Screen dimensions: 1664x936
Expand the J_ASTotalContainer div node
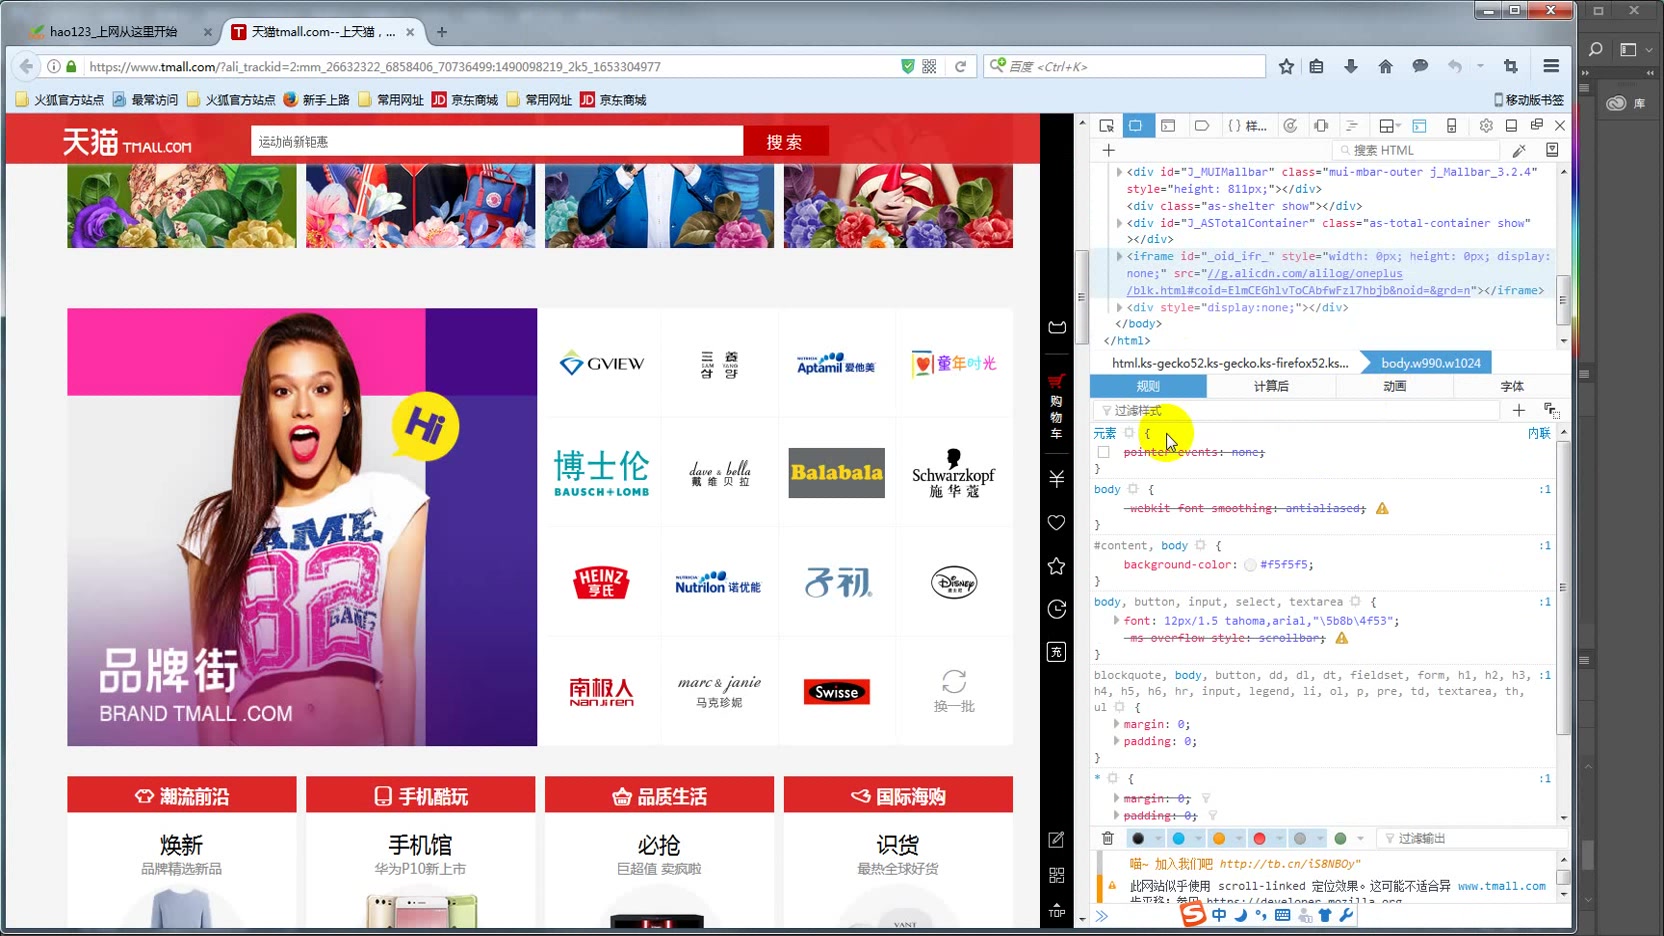point(1119,223)
